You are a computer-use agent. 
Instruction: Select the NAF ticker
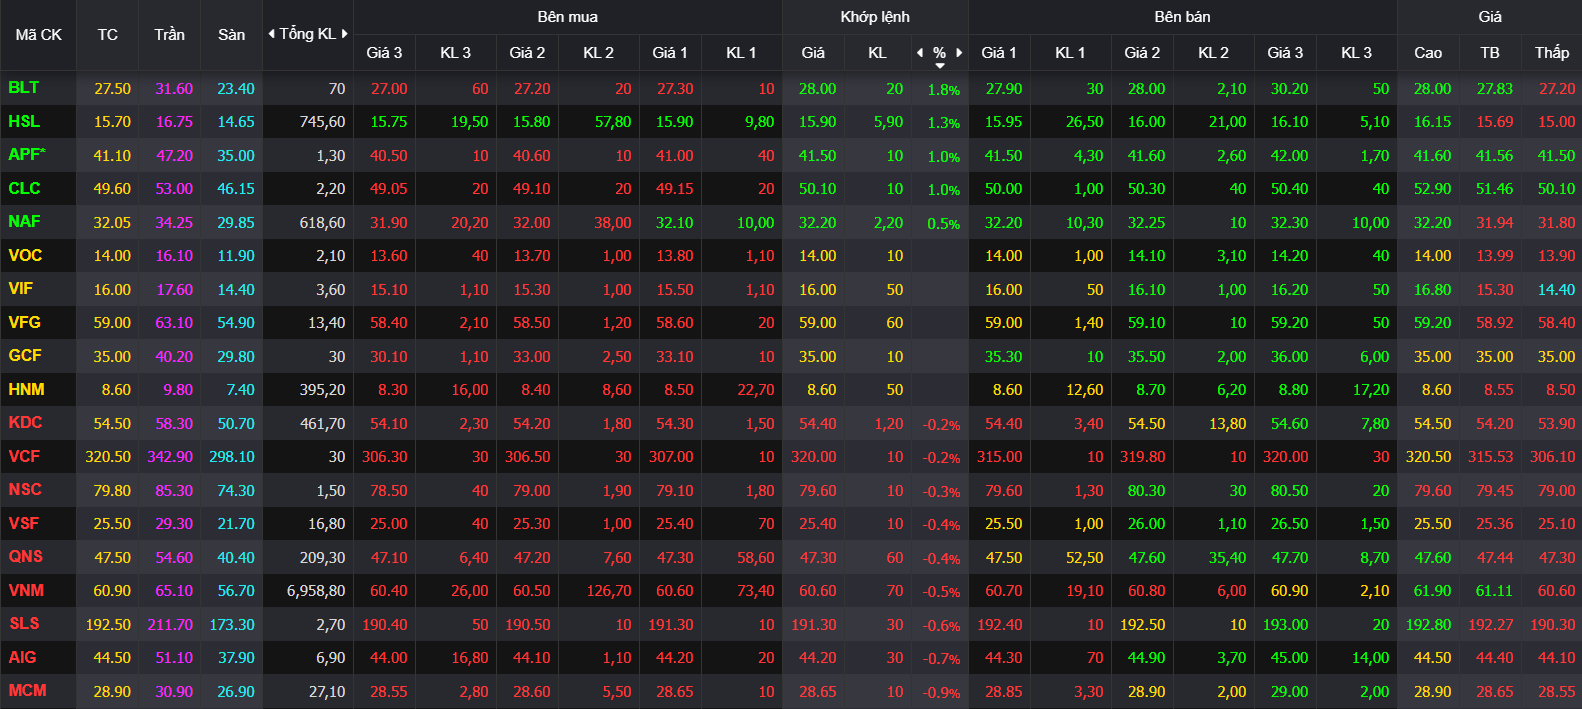(24, 222)
